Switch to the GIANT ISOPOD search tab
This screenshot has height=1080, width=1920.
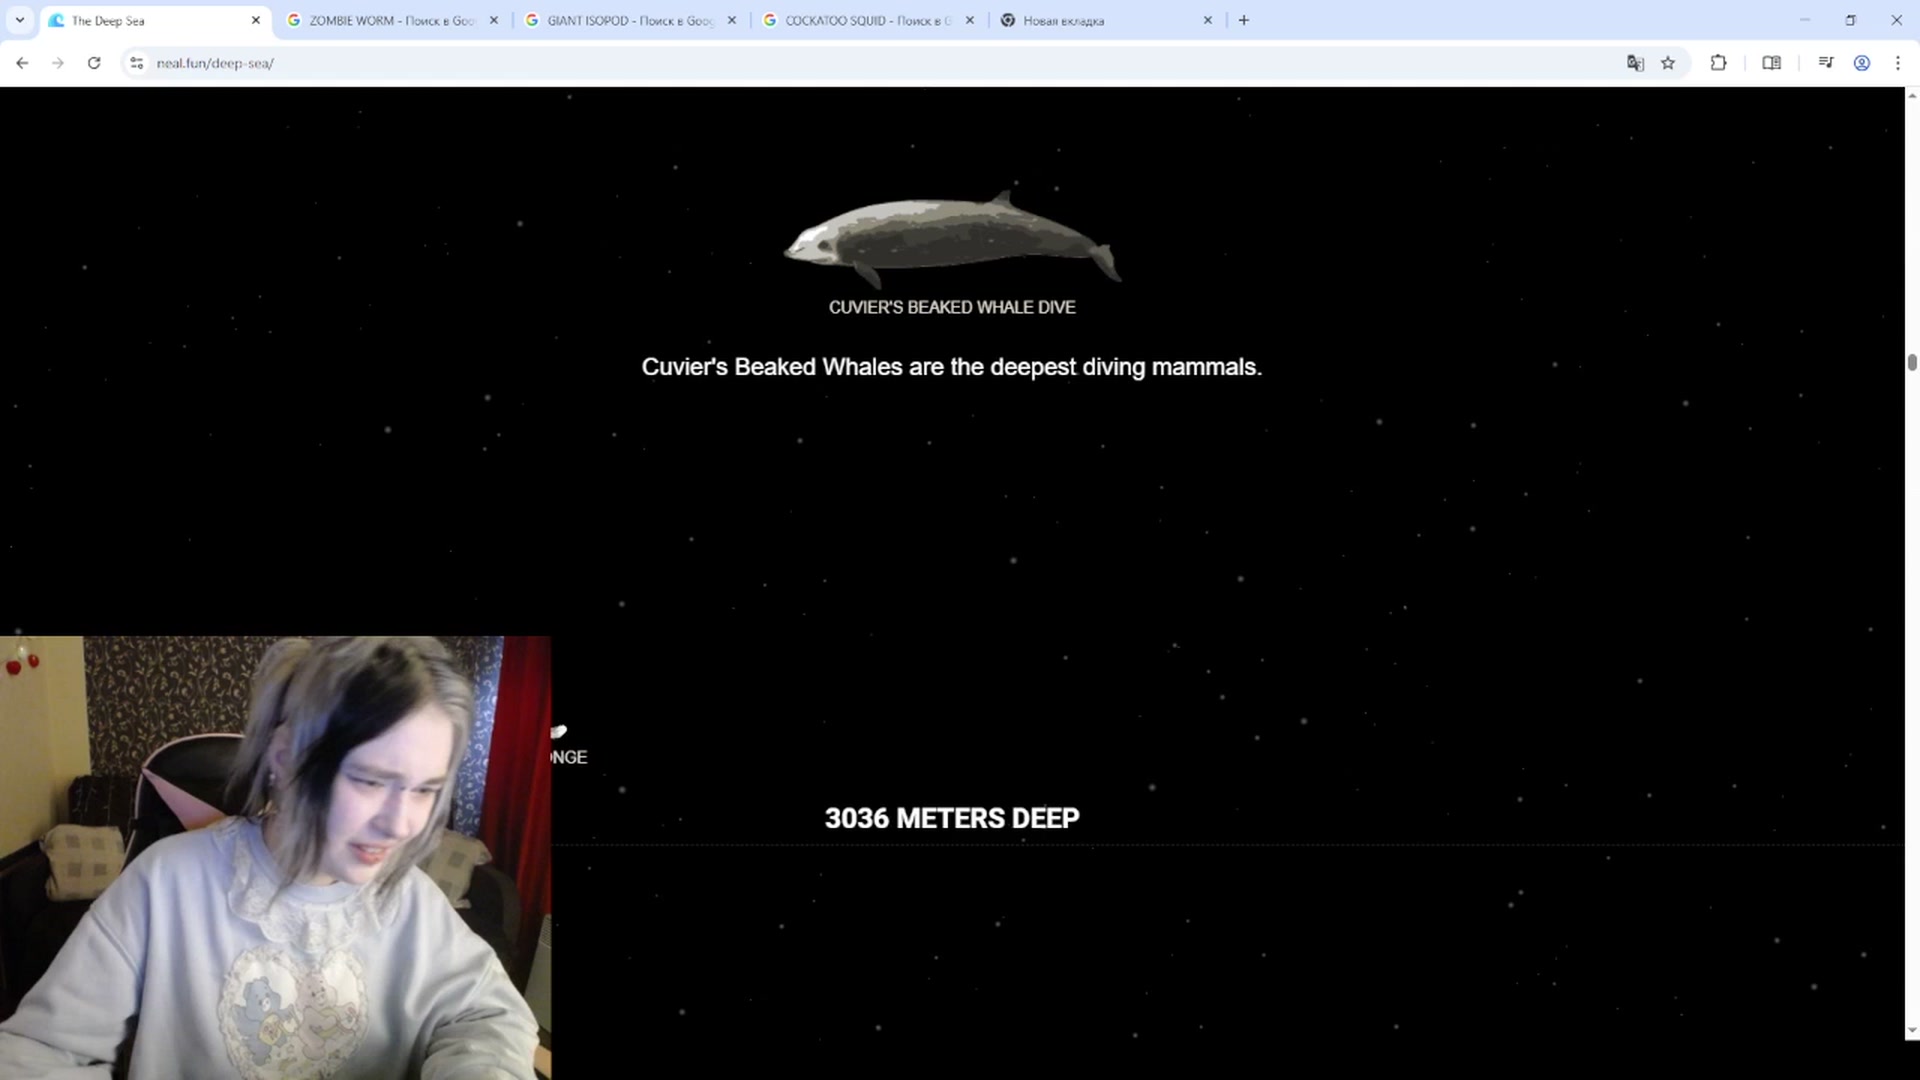[629, 20]
